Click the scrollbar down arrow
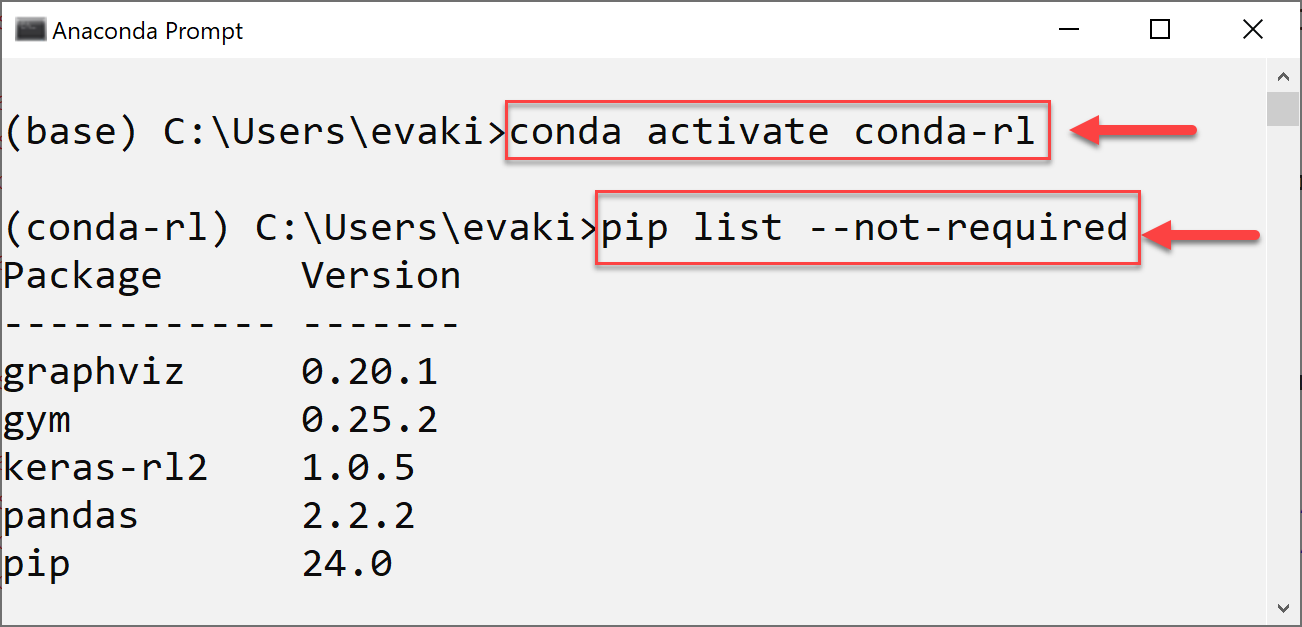This screenshot has height=627, width=1302. [x=1282, y=607]
